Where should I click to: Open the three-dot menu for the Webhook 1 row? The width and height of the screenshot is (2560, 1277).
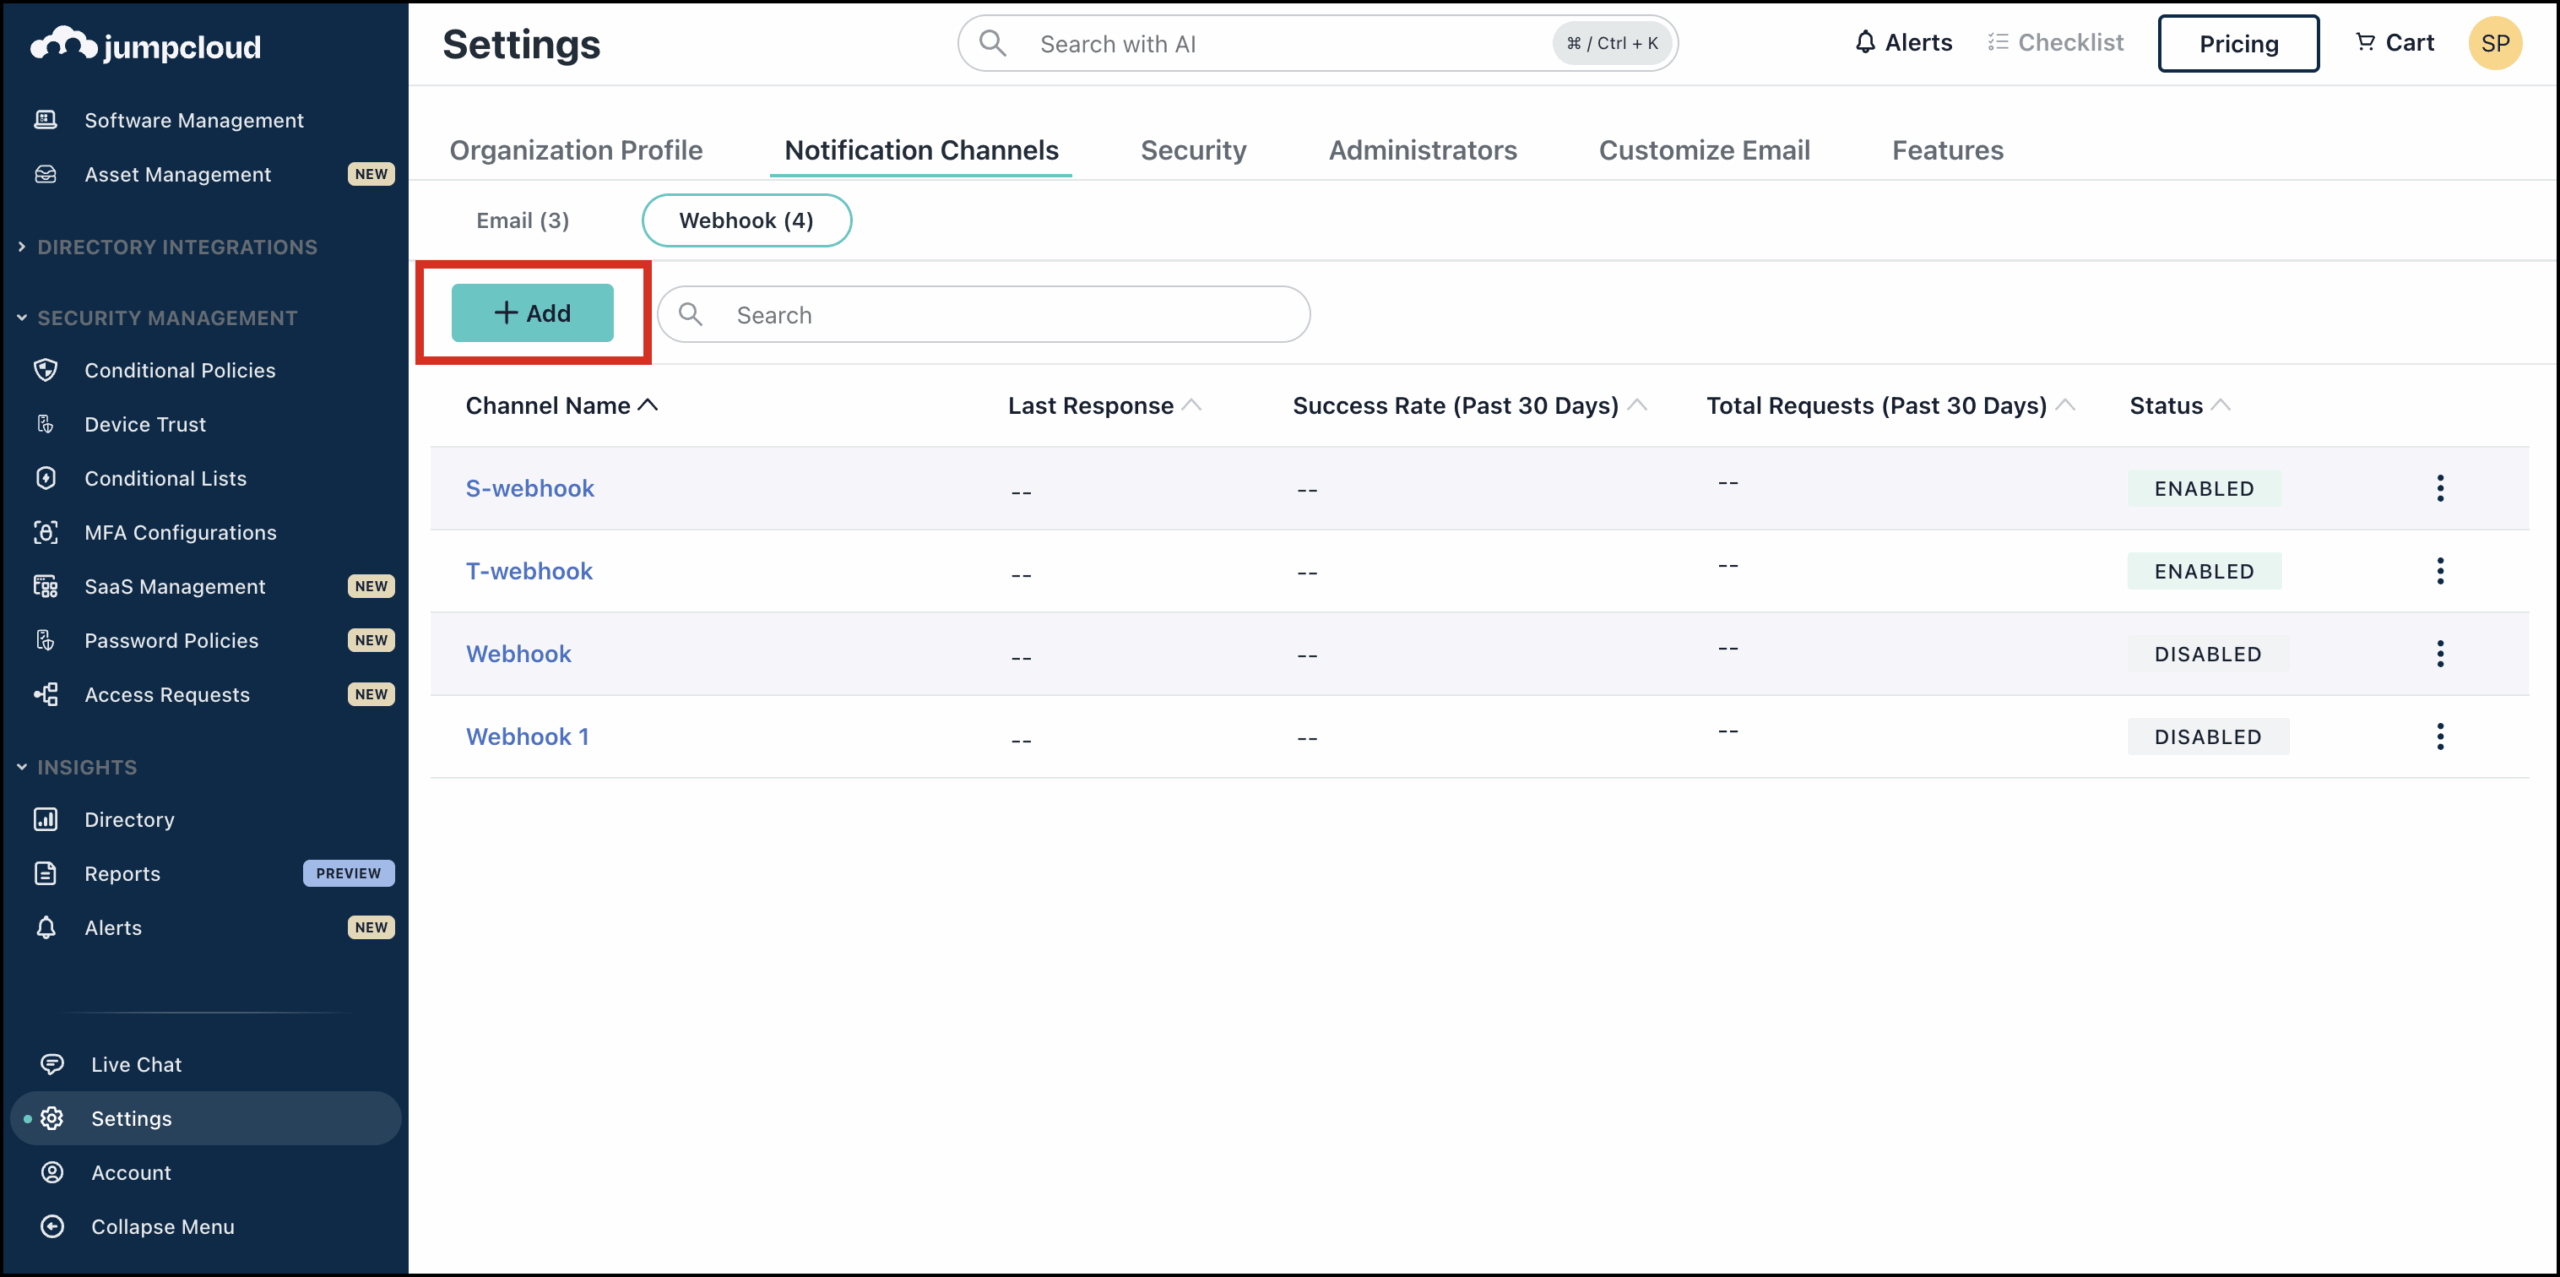coord(2439,737)
